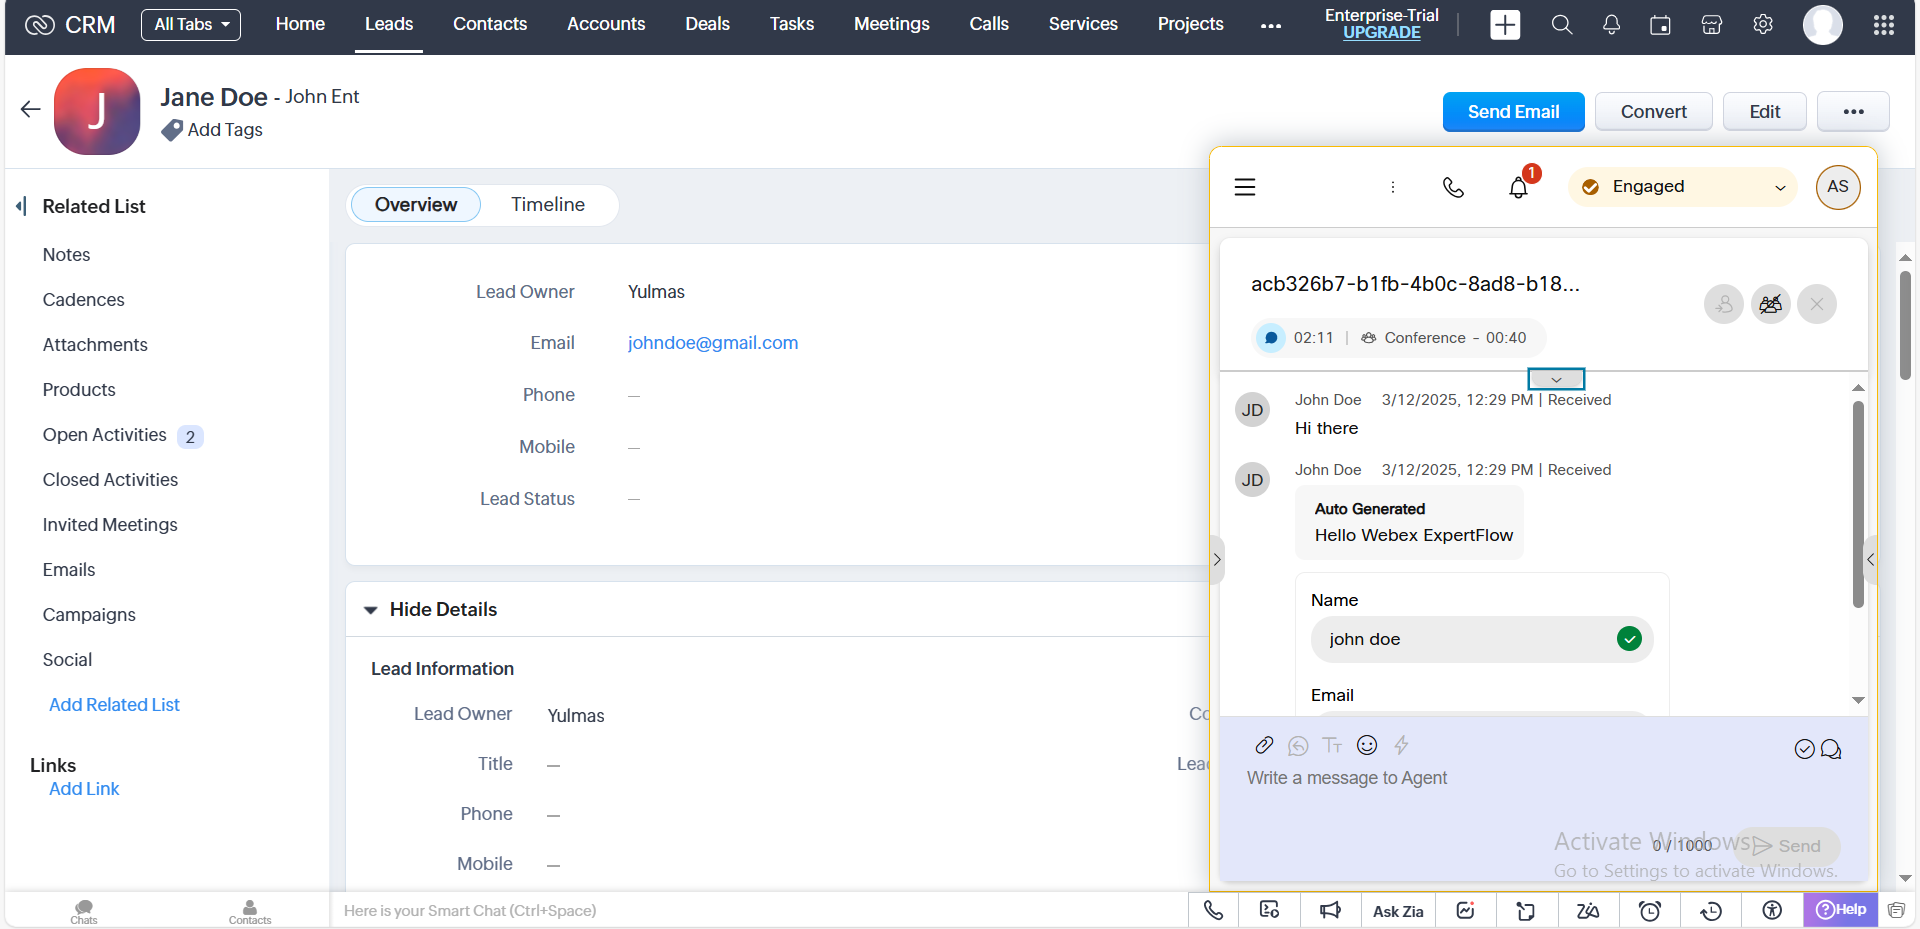Open the chat widget notifications bell
The height and width of the screenshot is (929, 1920).
[x=1518, y=188]
